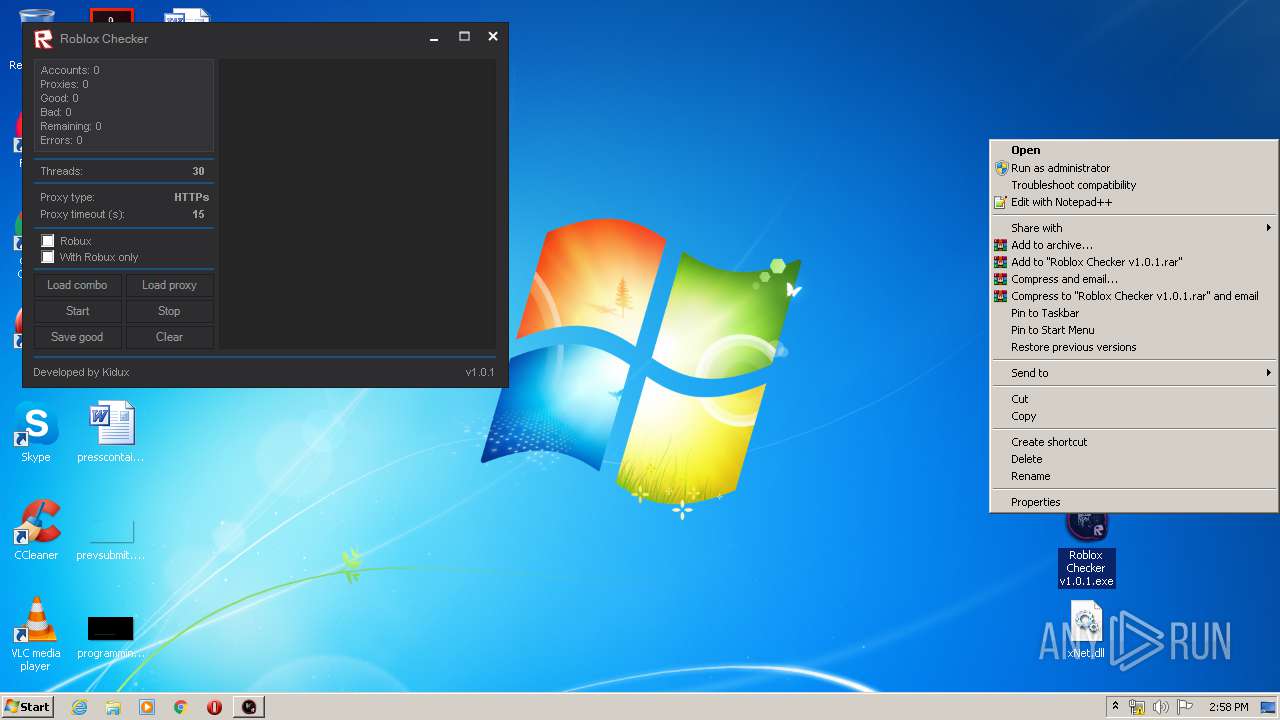1280x720 pixels.
Task: Choose Delete from the context menu
Action: tap(1134, 459)
